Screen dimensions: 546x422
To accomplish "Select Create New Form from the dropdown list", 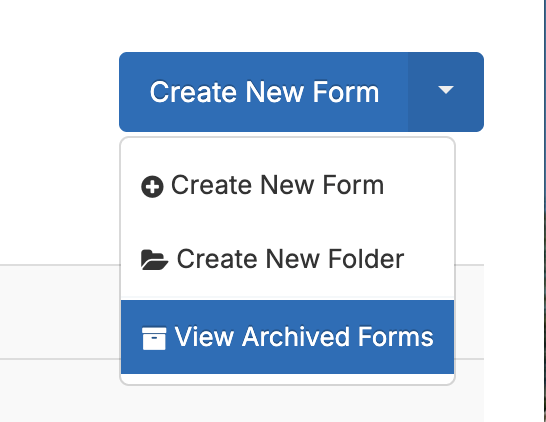I will click(x=287, y=185).
